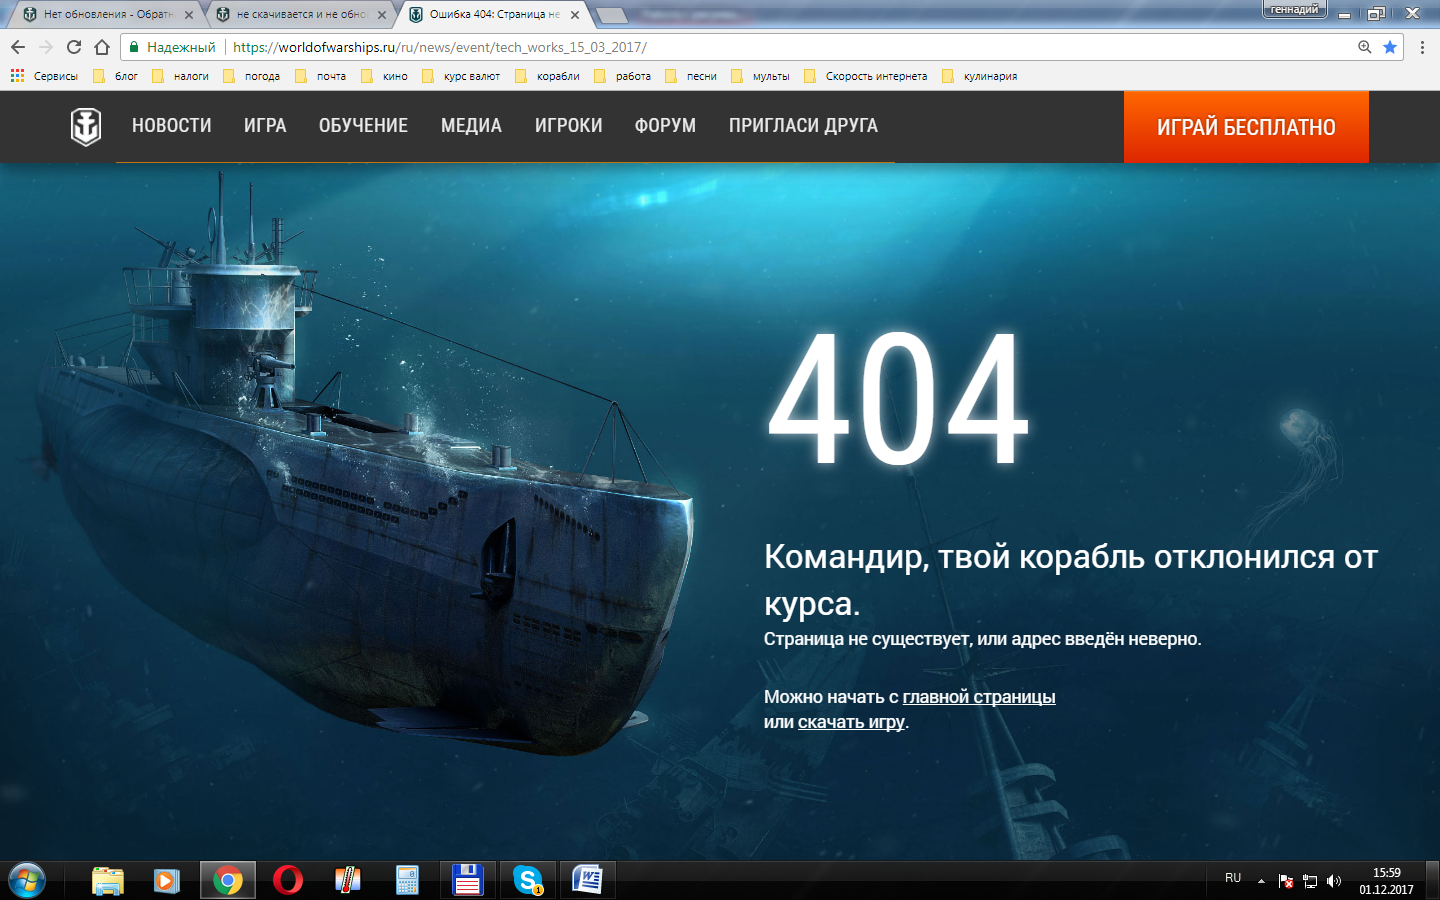Follow the 'главной страницы' link
The width and height of the screenshot is (1440, 900).
pos(979,697)
